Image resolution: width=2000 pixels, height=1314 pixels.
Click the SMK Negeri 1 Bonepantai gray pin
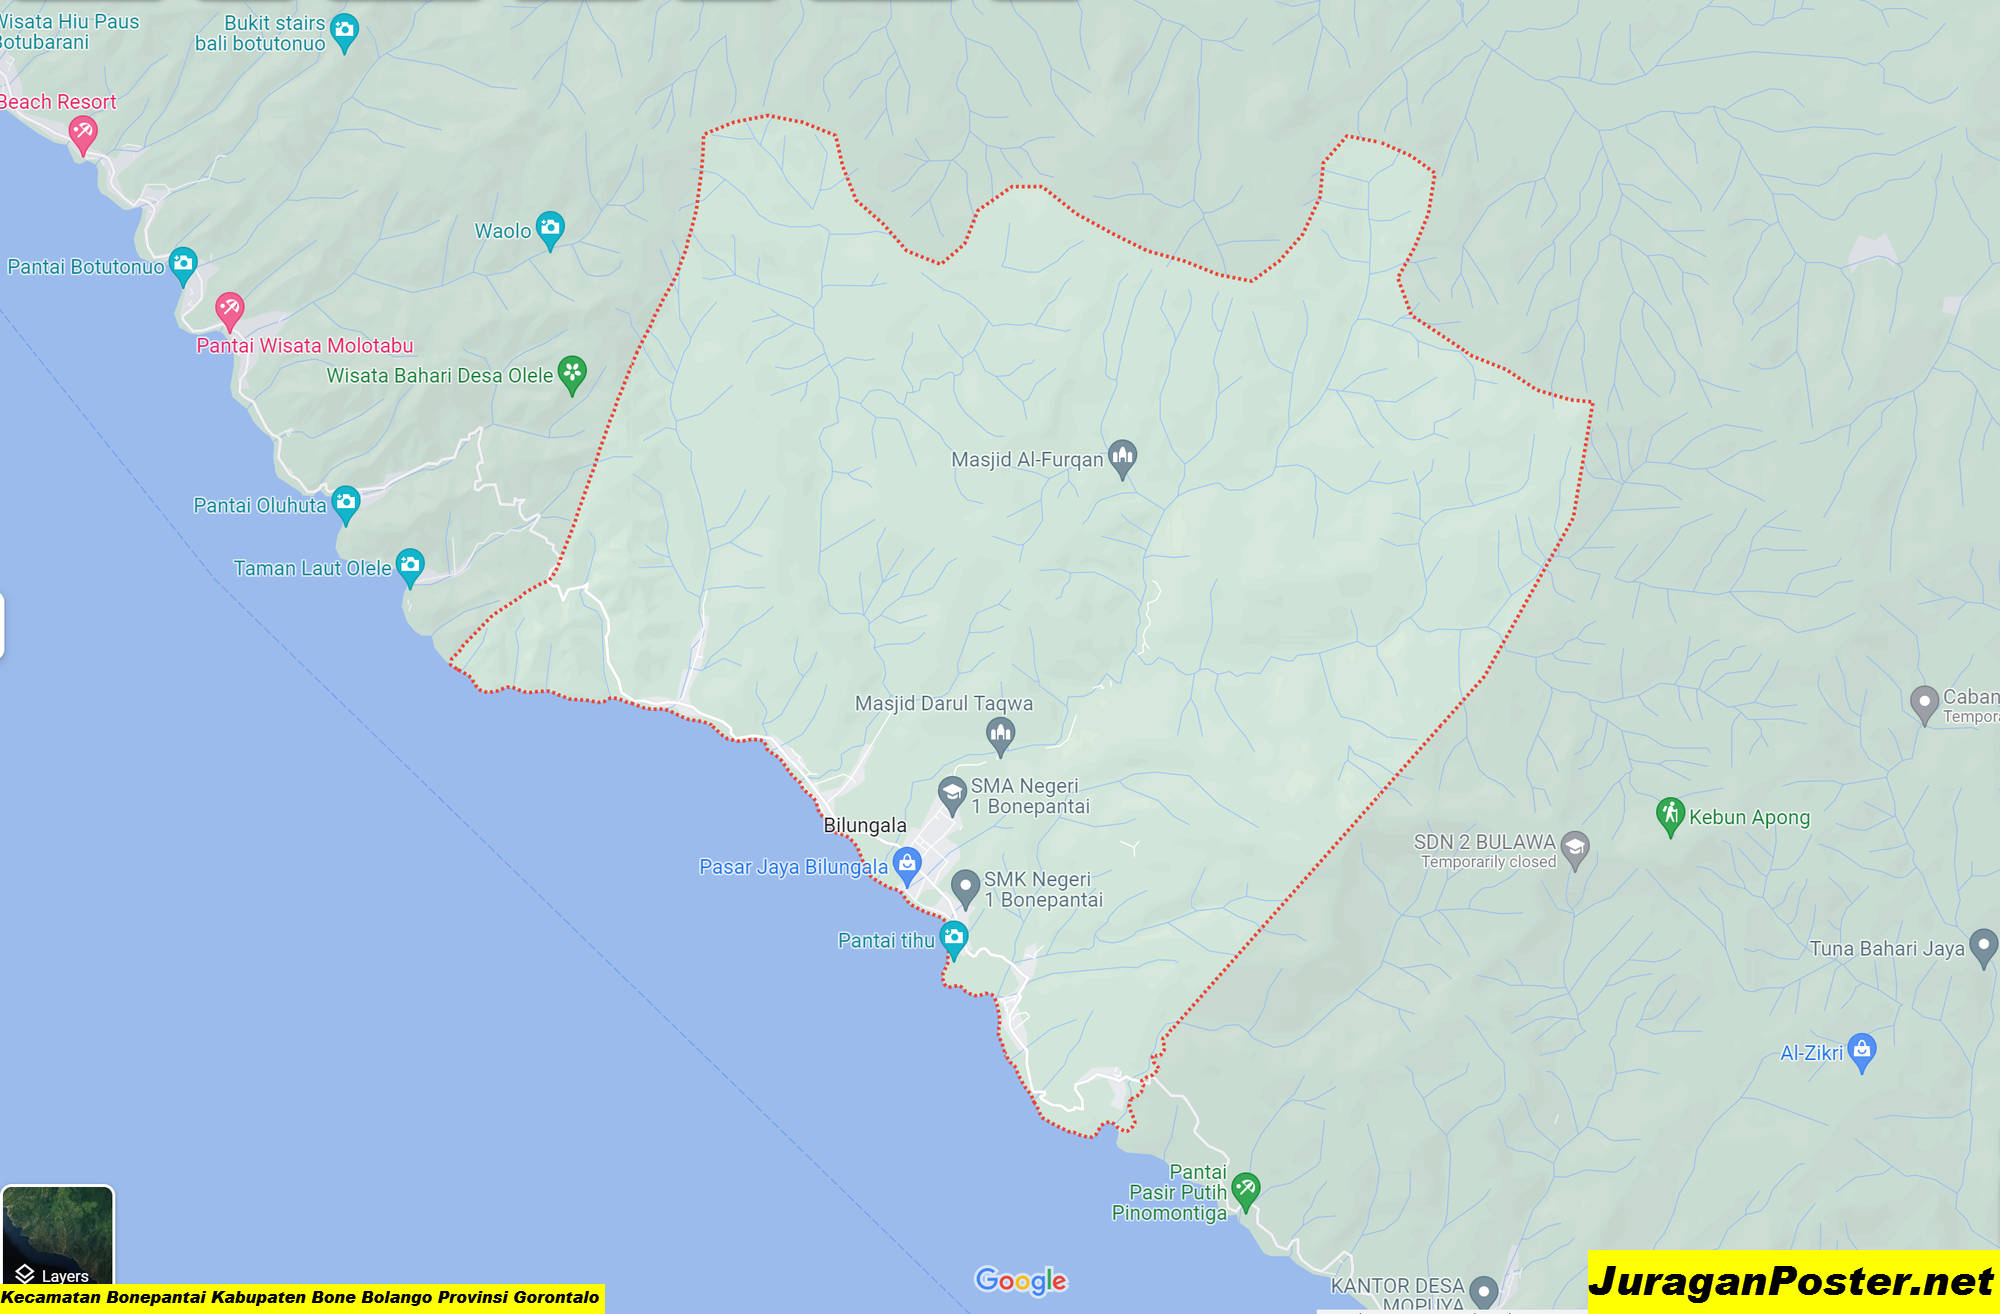[965, 889]
